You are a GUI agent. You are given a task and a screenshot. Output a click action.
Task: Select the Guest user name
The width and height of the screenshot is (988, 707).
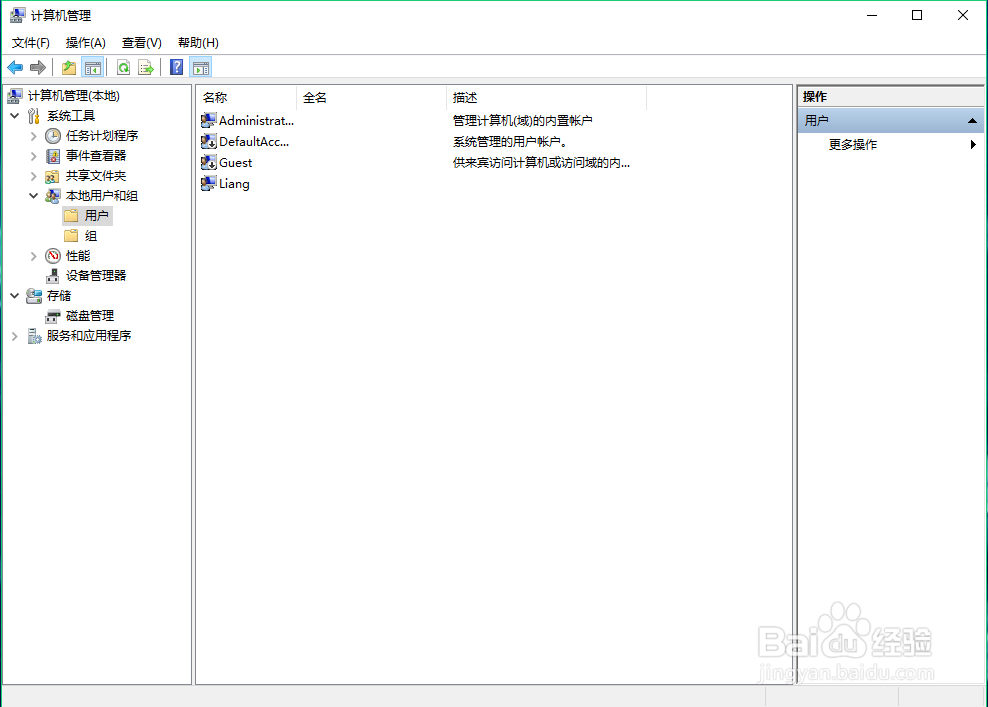236,163
